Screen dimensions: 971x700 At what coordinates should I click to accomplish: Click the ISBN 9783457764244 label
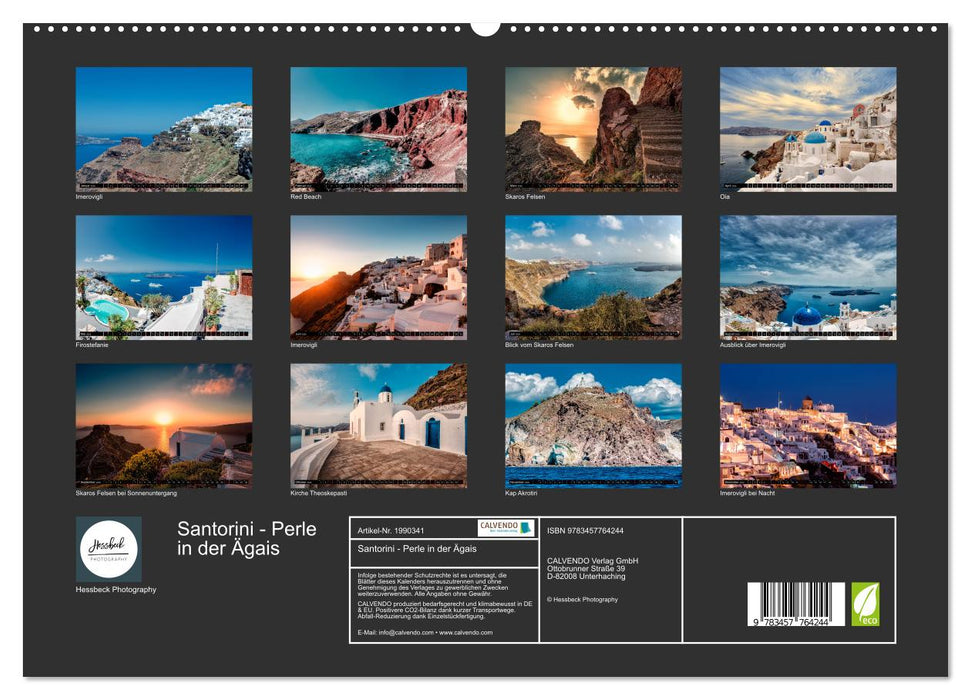point(585,530)
